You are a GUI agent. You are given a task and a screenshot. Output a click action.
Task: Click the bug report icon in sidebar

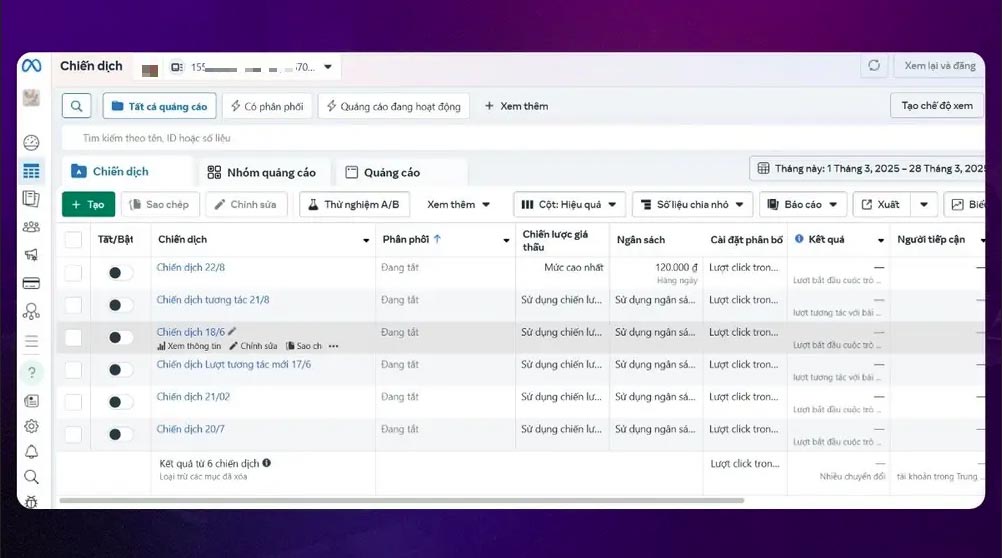coord(31,502)
